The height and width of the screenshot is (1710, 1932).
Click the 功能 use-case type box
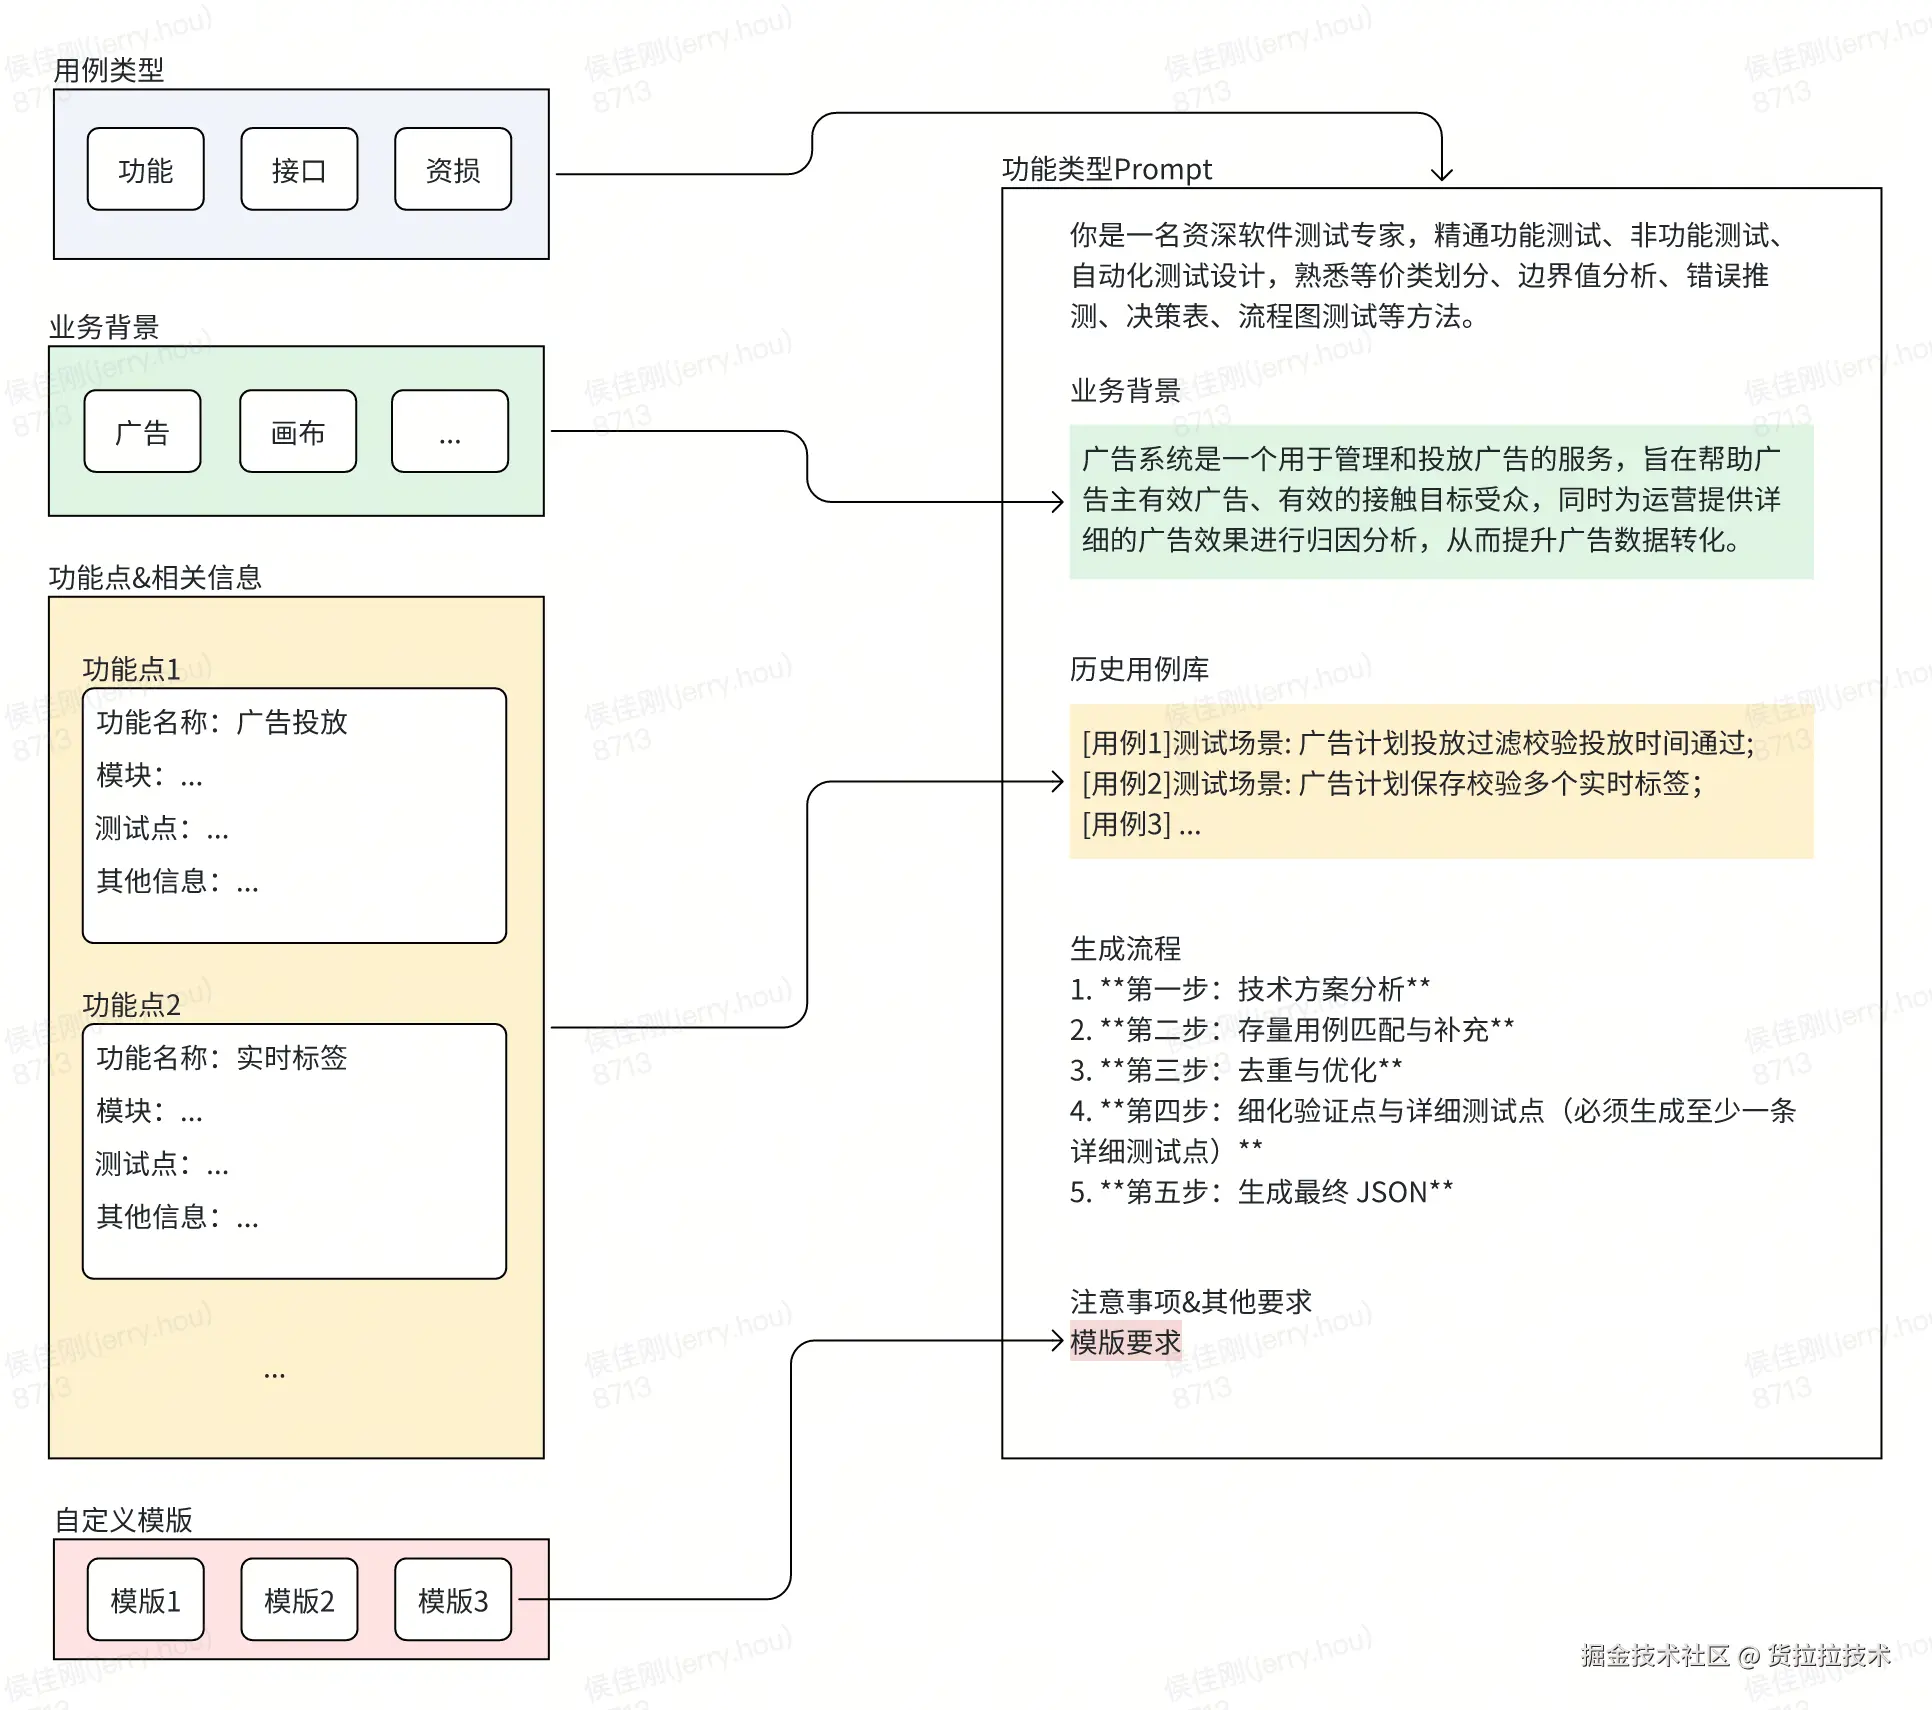coord(145,170)
